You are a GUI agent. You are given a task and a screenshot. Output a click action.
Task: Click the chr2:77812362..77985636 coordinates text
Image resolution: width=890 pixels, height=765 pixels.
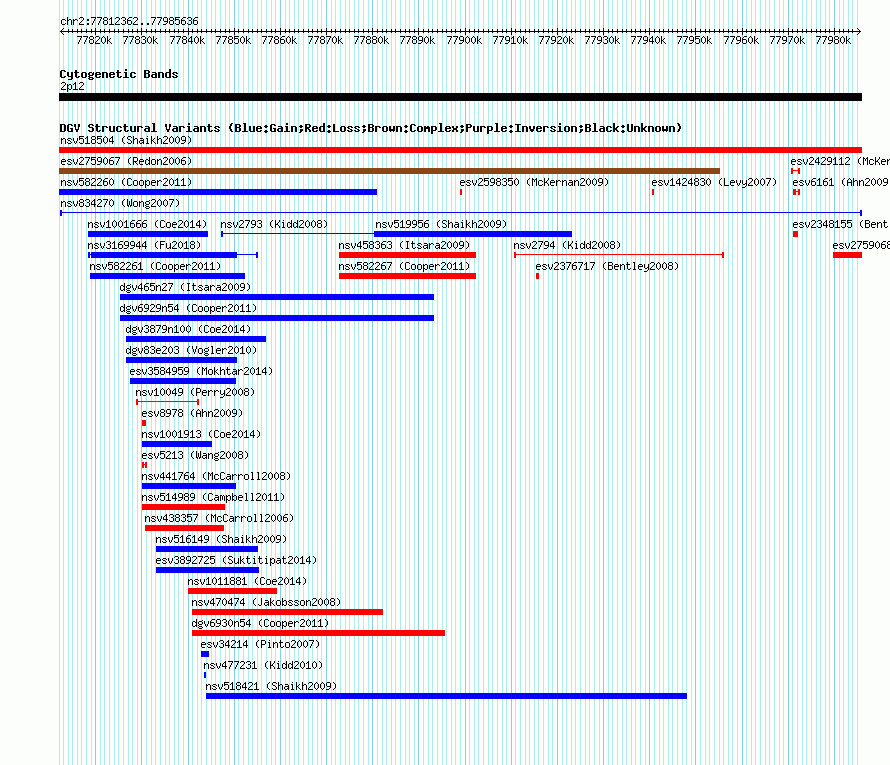point(129,22)
